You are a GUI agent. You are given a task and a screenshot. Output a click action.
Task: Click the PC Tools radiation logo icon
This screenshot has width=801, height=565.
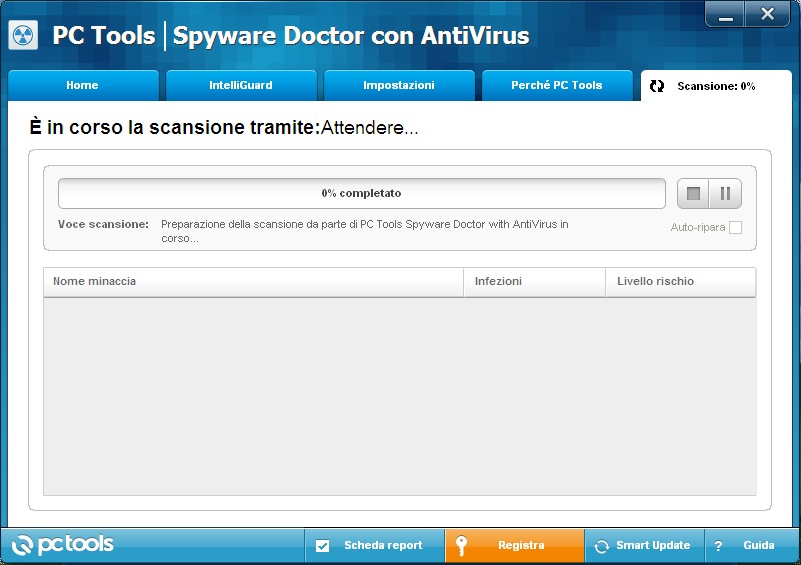coord(22,35)
